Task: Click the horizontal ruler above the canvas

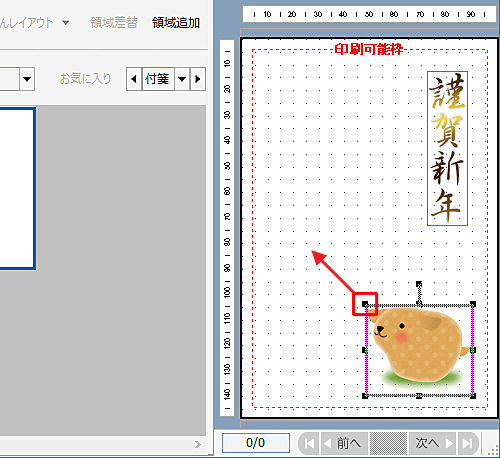Action: [369, 14]
